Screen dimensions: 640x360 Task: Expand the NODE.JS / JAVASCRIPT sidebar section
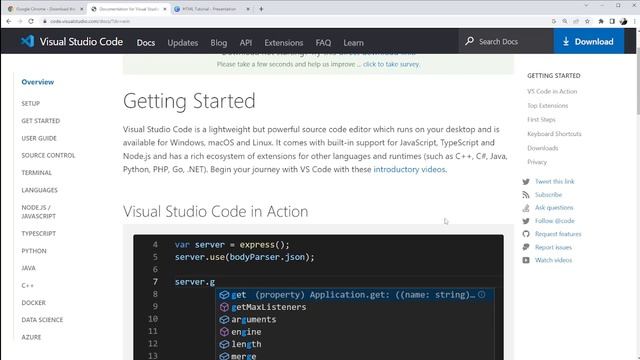38,212
